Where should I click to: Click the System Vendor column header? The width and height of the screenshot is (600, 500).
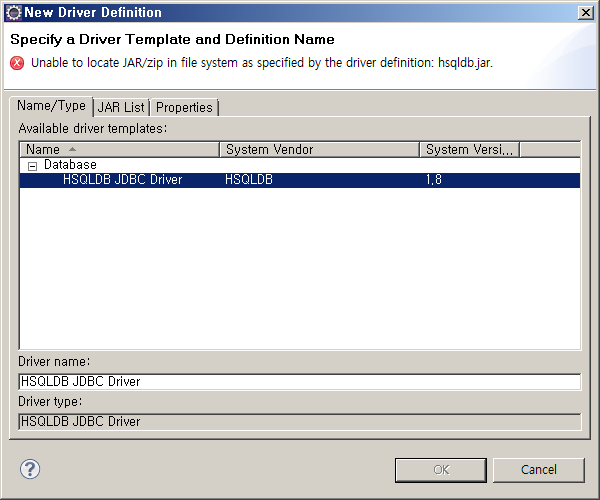[319, 150]
